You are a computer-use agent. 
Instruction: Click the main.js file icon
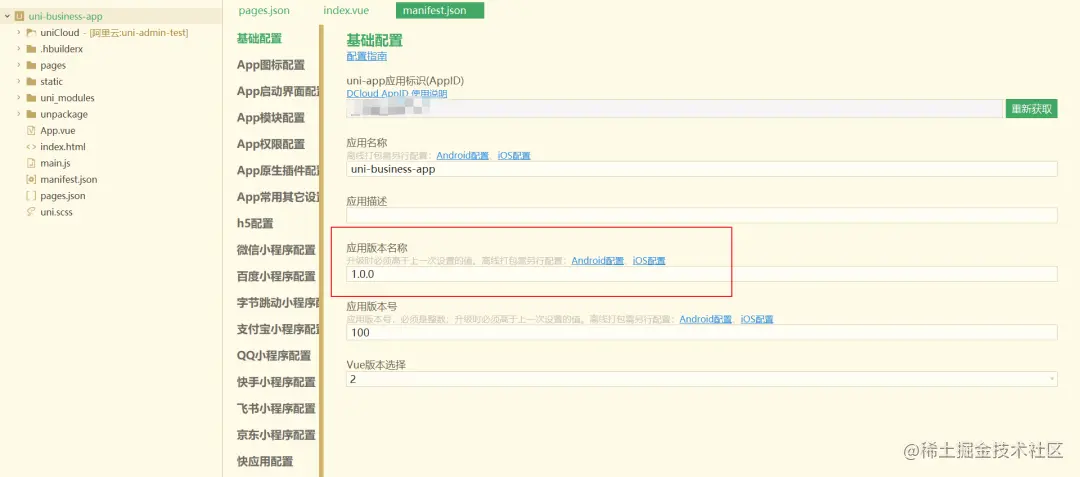click(x=30, y=163)
